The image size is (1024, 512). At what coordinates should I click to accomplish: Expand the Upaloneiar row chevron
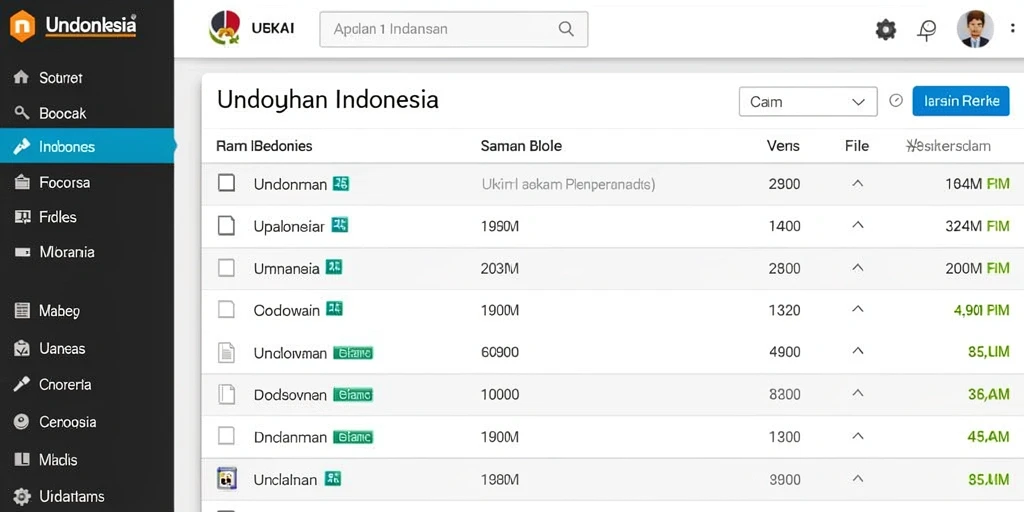tap(858, 225)
